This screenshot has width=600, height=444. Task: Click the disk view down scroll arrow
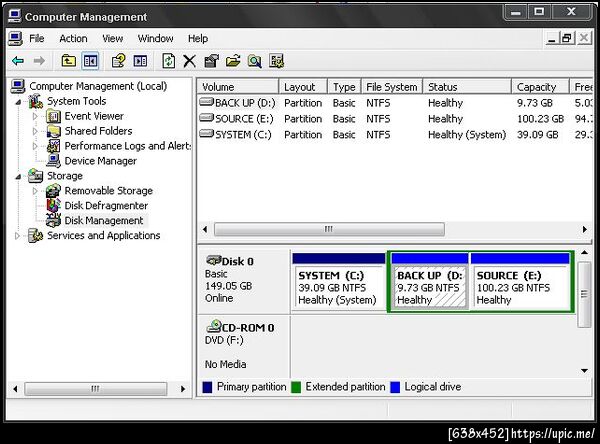tap(584, 371)
